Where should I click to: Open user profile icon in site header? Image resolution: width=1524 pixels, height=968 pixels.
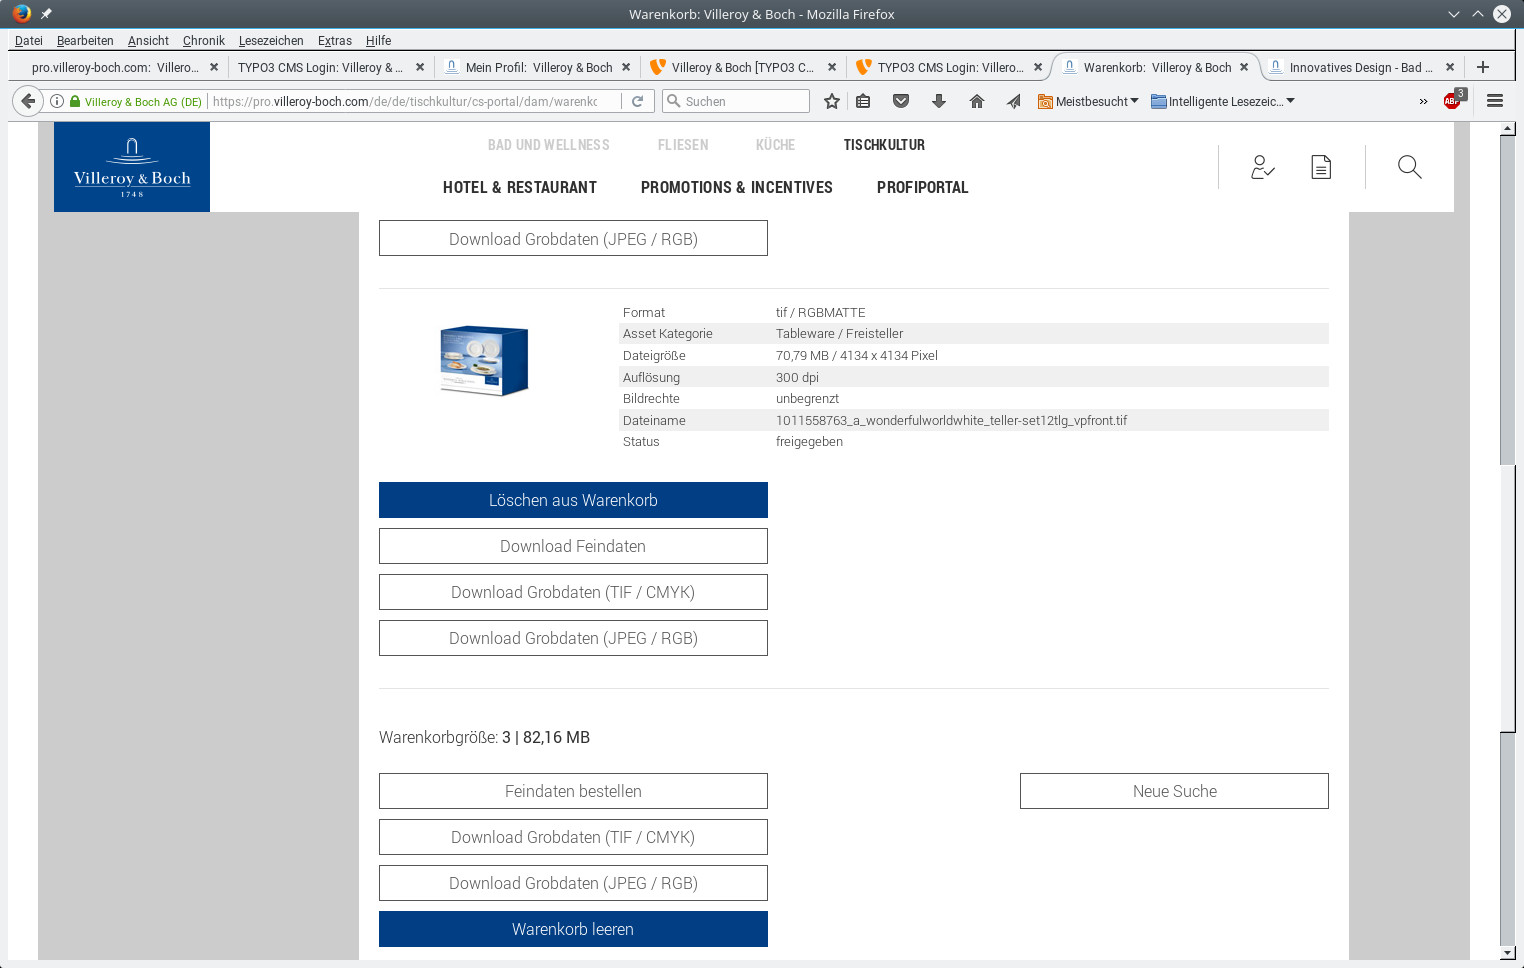pyautogui.click(x=1262, y=167)
